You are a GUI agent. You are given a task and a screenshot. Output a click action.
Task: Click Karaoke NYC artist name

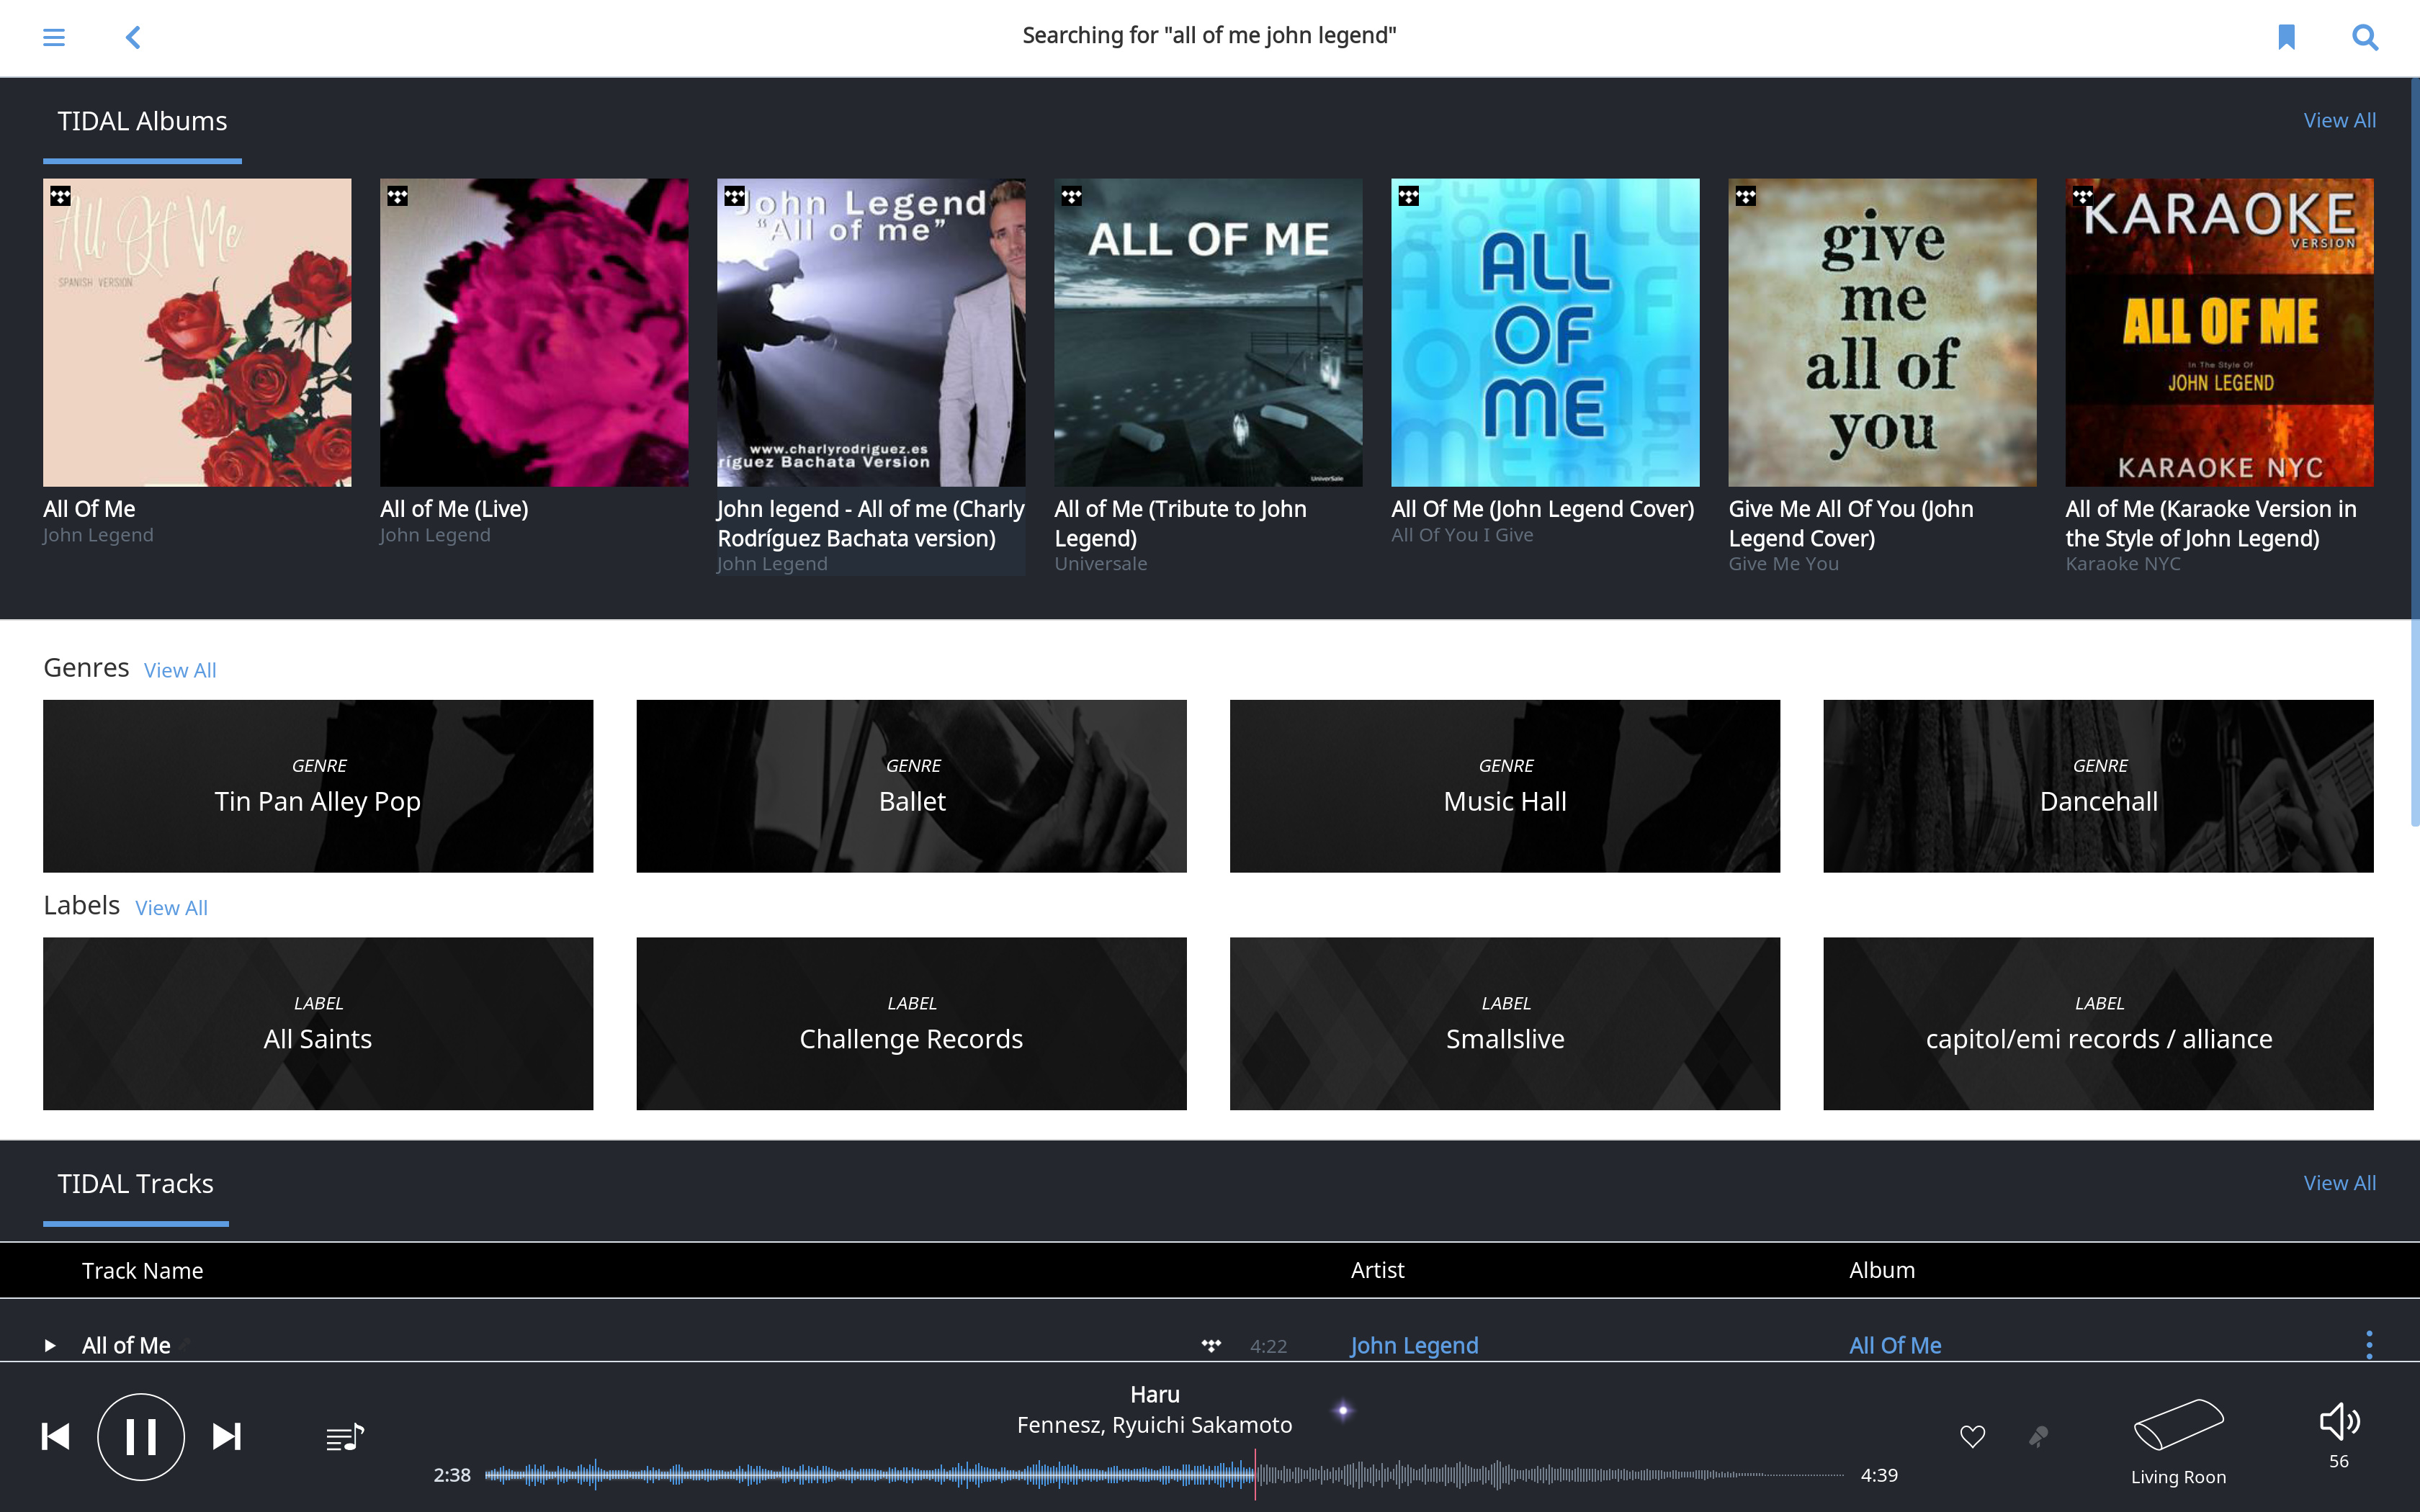pyautogui.click(x=2122, y=564)
